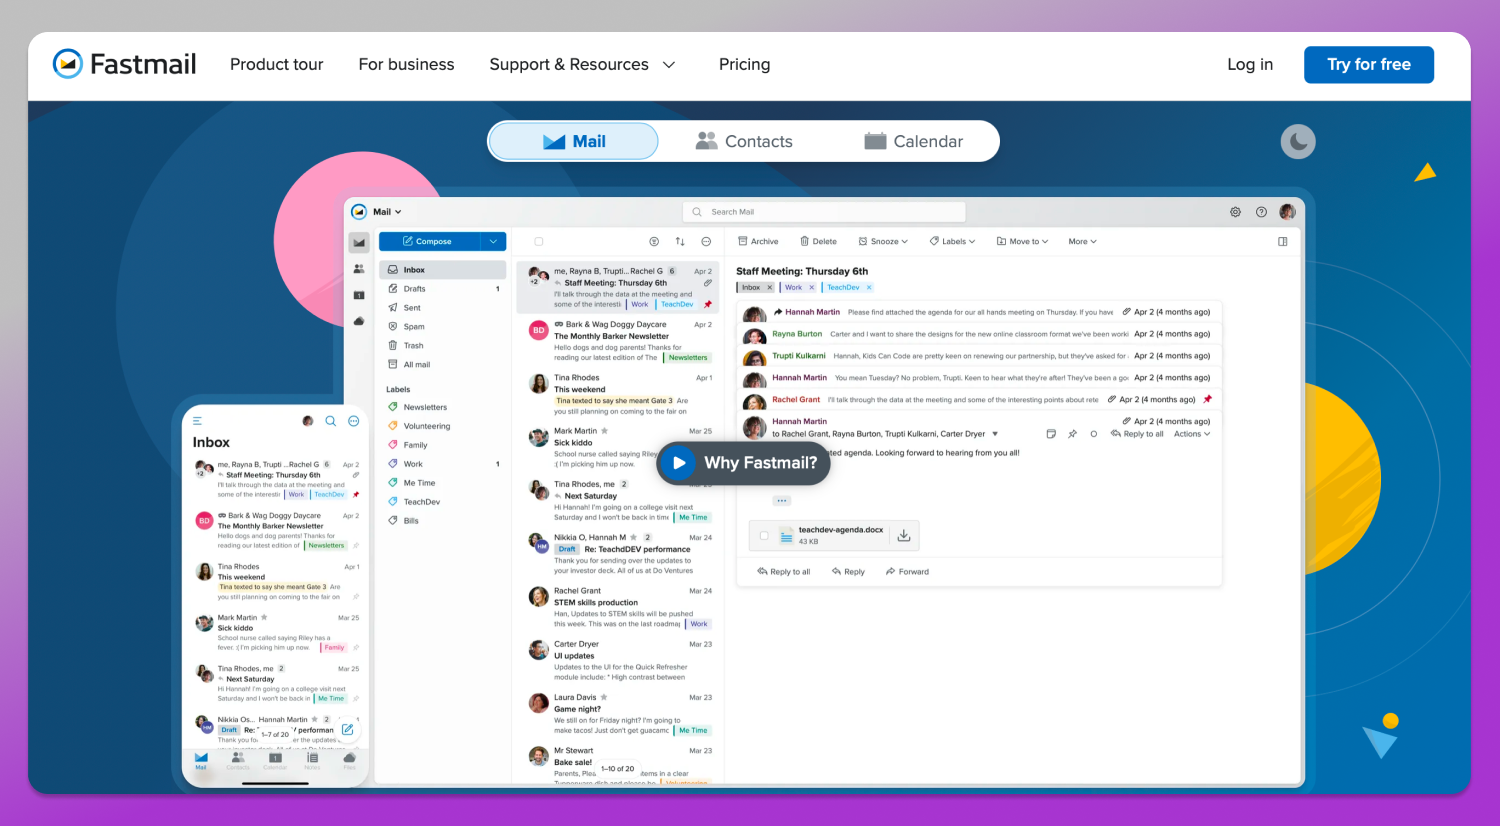Click the Archive toolbar button
Image resolution: width=1500 pixels, height=826 pixels.
pyautogui.click(x=758, y=241)
